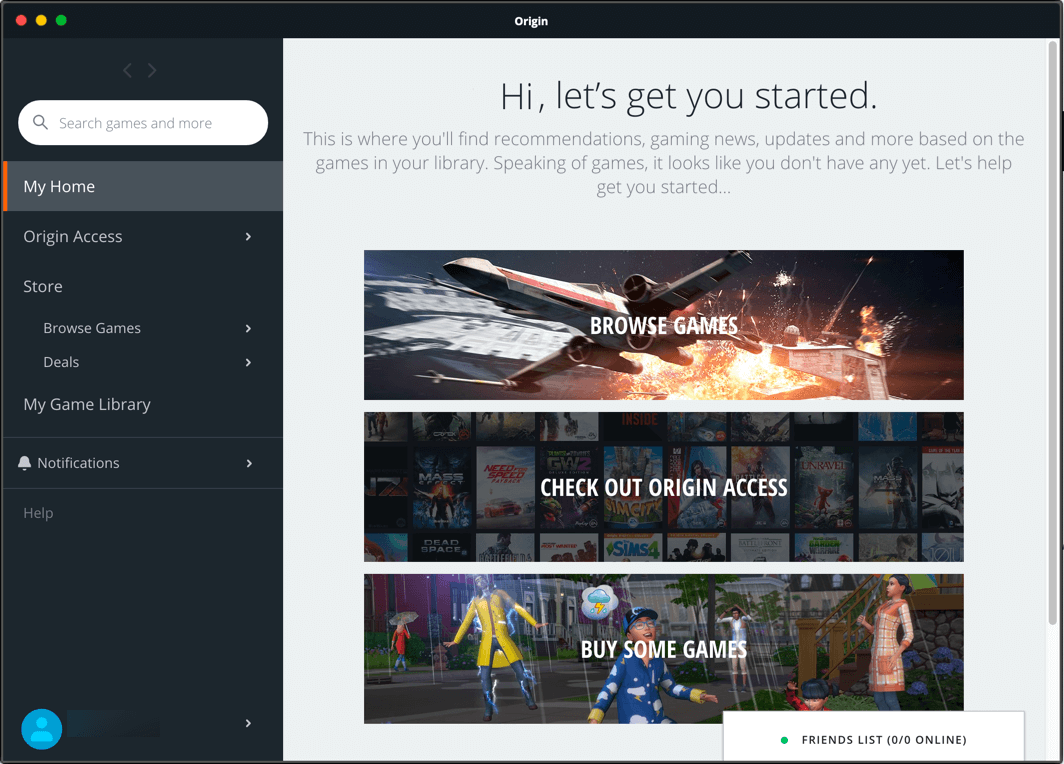Go to My Game Library
This screenshot has height=764, width=1064.
point(87,404)
